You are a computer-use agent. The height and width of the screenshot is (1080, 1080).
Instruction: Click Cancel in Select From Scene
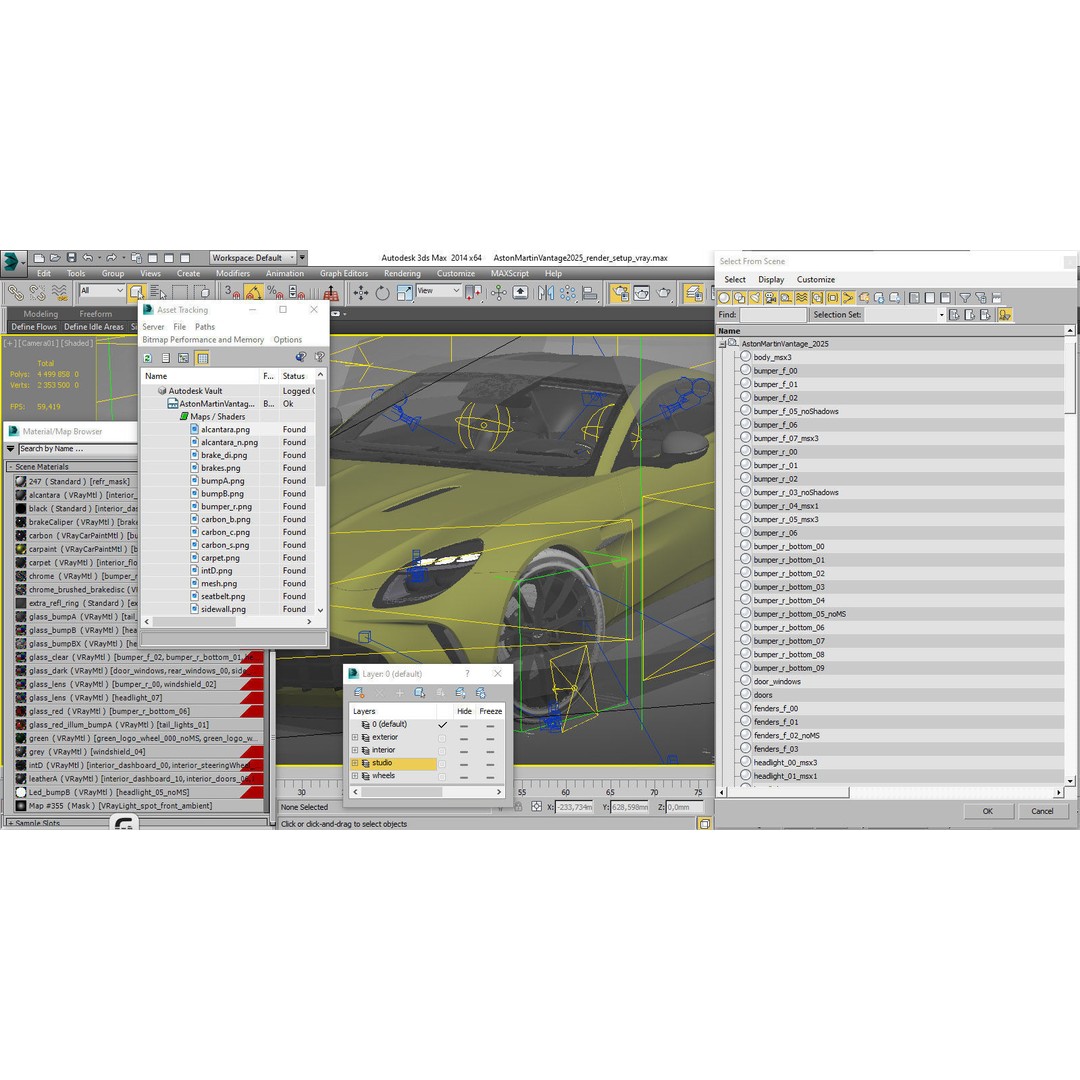pyautogui.click(x=1042, y=811)
